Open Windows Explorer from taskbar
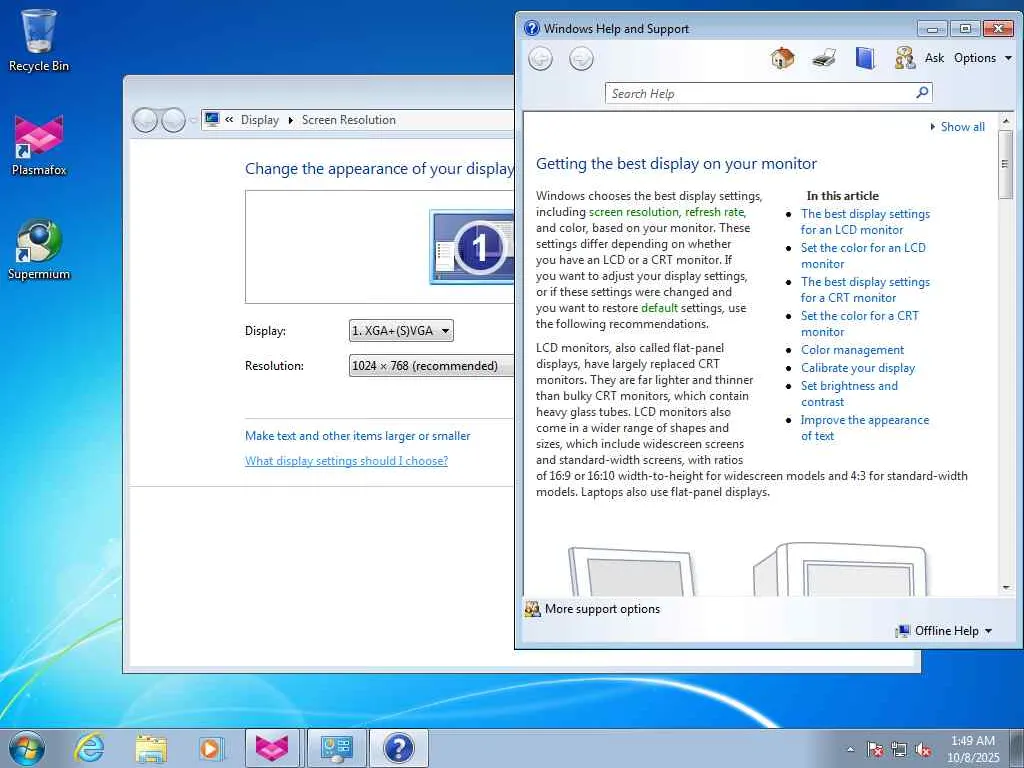The image size is (1024, 768). tap(151, 748)
